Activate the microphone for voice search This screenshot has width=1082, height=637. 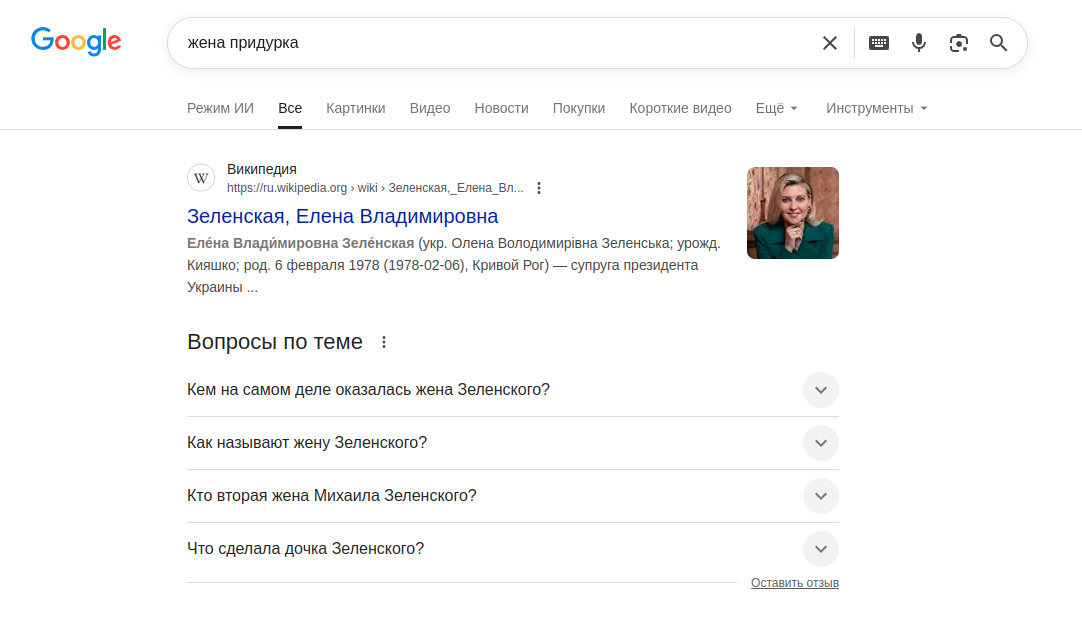click(919, 42)
